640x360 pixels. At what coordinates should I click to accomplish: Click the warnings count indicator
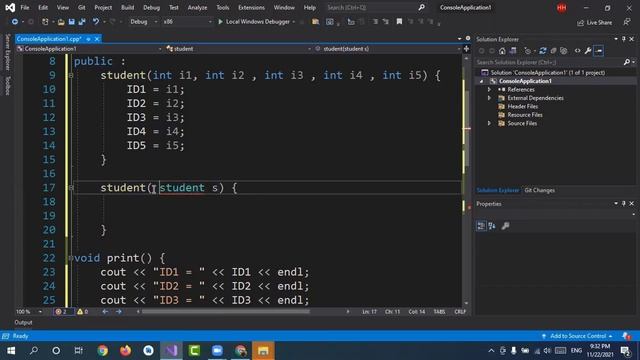point(82,311)
